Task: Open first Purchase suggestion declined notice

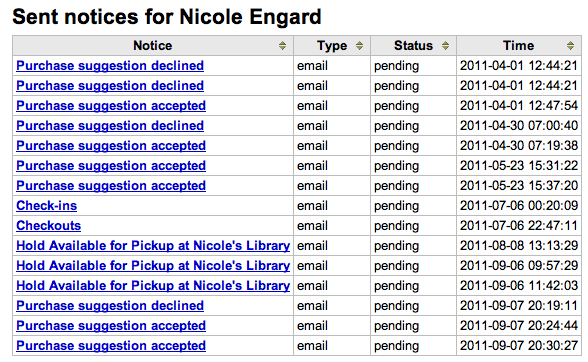Action: coord(110,66)
